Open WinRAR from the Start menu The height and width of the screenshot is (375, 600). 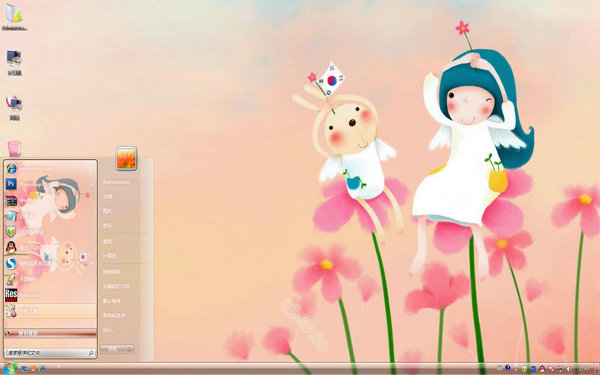click(50, 200)
